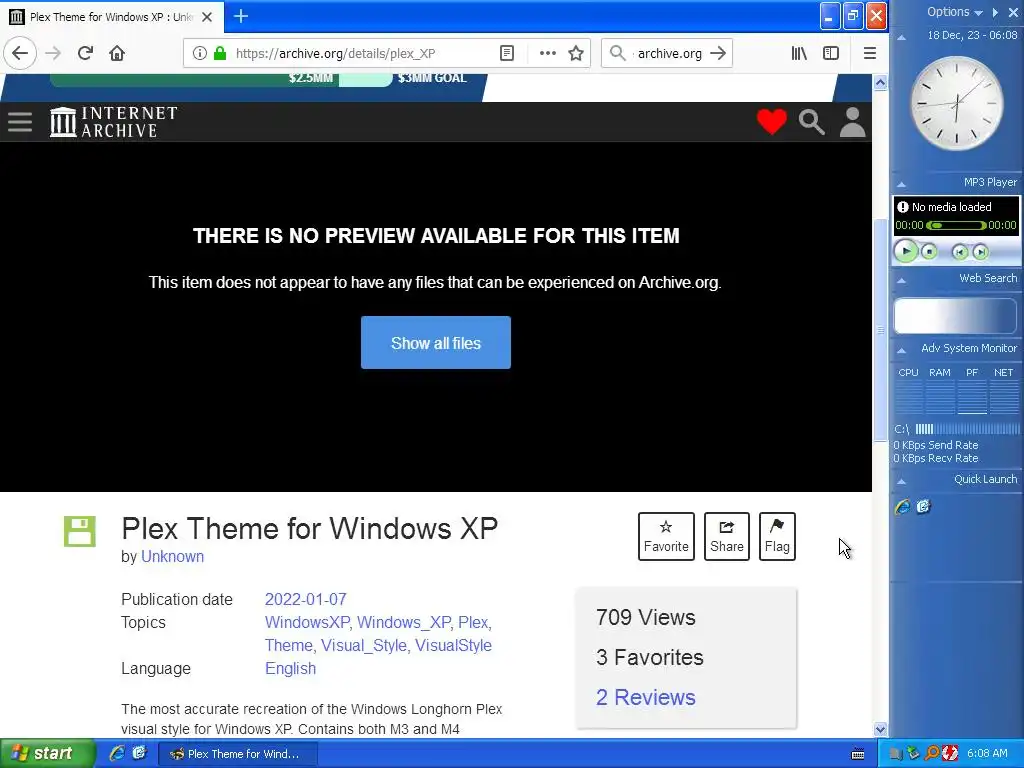This screenshot has height=768, width=1024.
Task: Open the 2 Reviews link
Action: click(x=645, y=697)
